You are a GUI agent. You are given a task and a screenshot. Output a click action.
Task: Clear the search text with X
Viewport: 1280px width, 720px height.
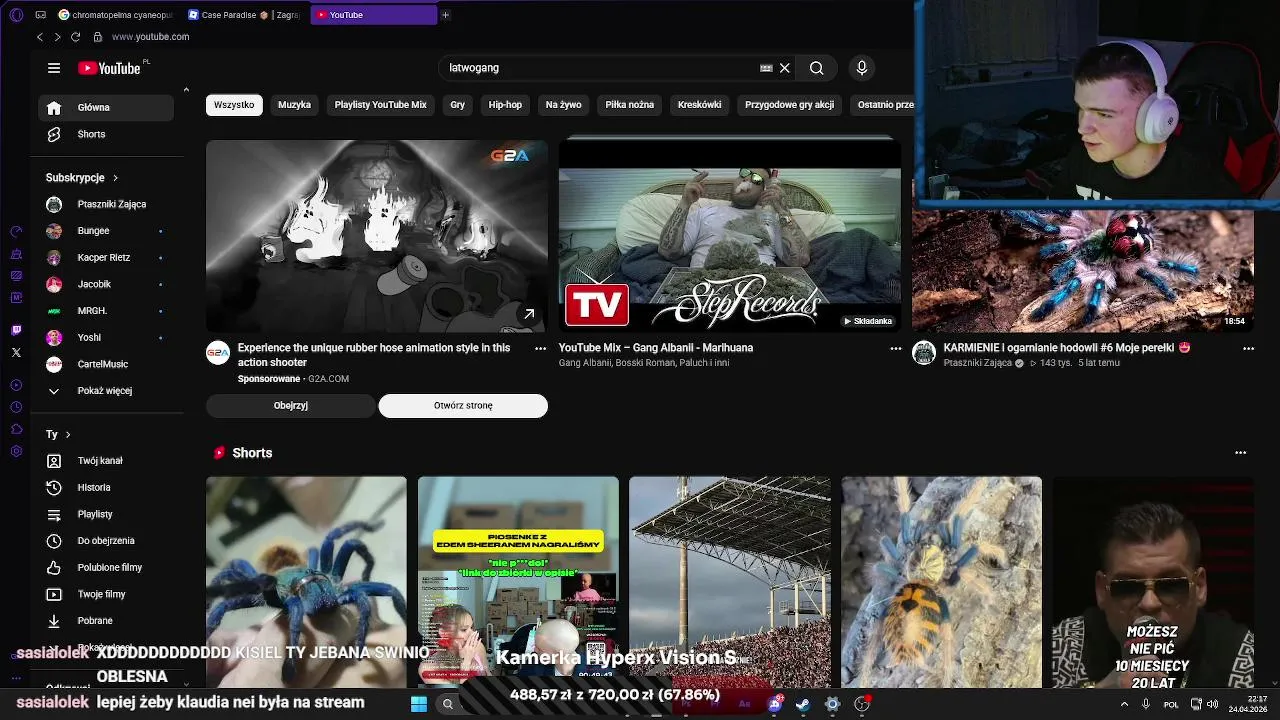[x=785, y=68]
